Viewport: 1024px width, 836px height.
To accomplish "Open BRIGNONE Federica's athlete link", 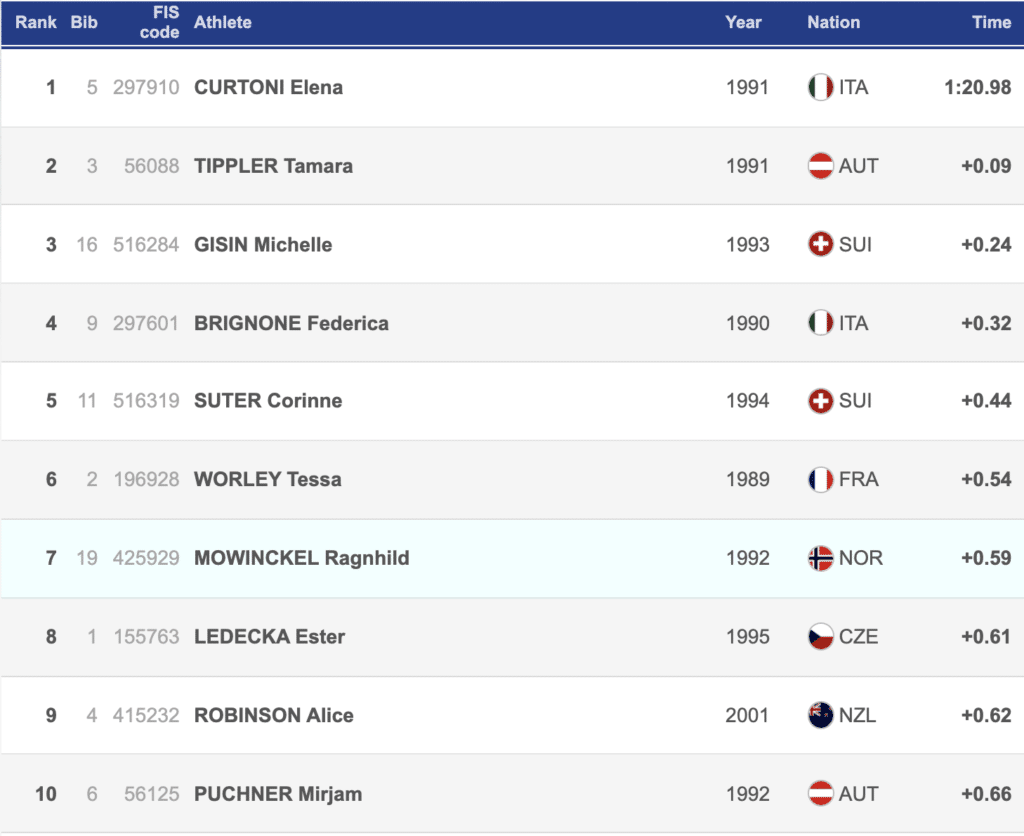I will coord(291,323).
